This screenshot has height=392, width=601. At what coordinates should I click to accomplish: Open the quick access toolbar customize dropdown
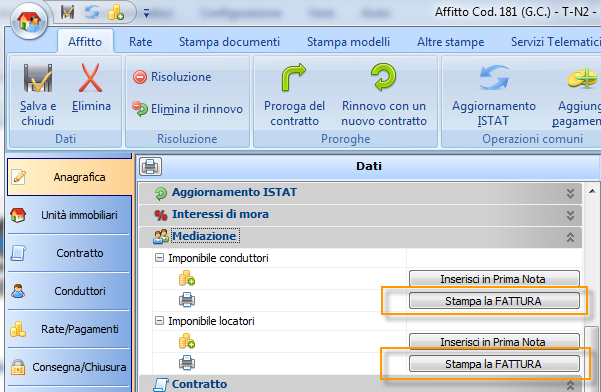tap(146, 14)
